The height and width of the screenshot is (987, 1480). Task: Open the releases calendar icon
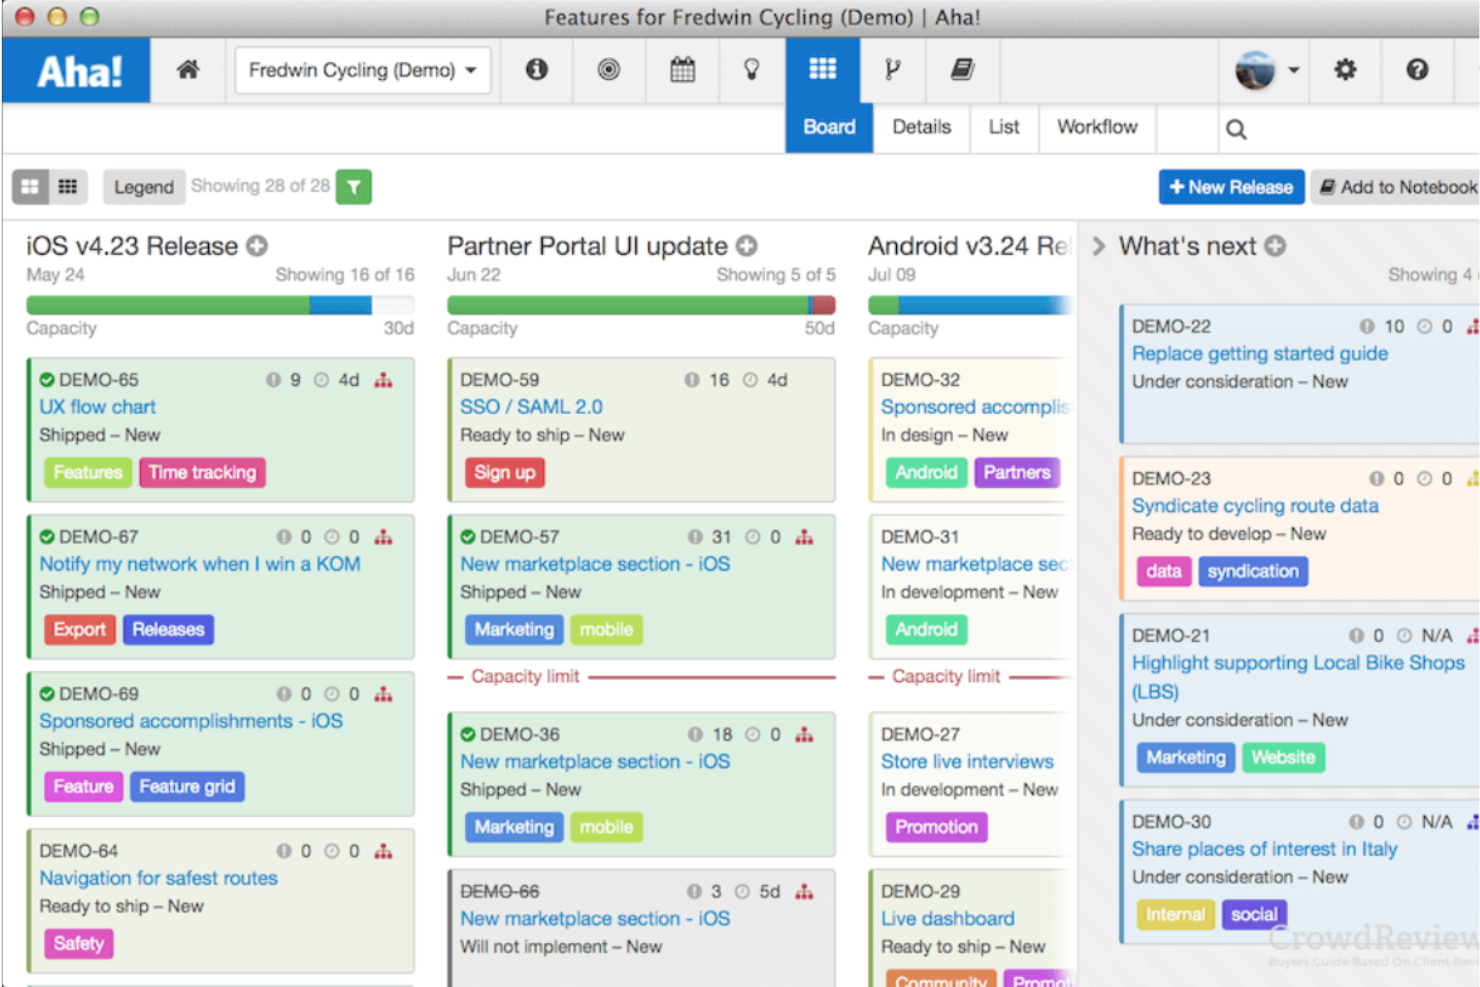point(682,69)
